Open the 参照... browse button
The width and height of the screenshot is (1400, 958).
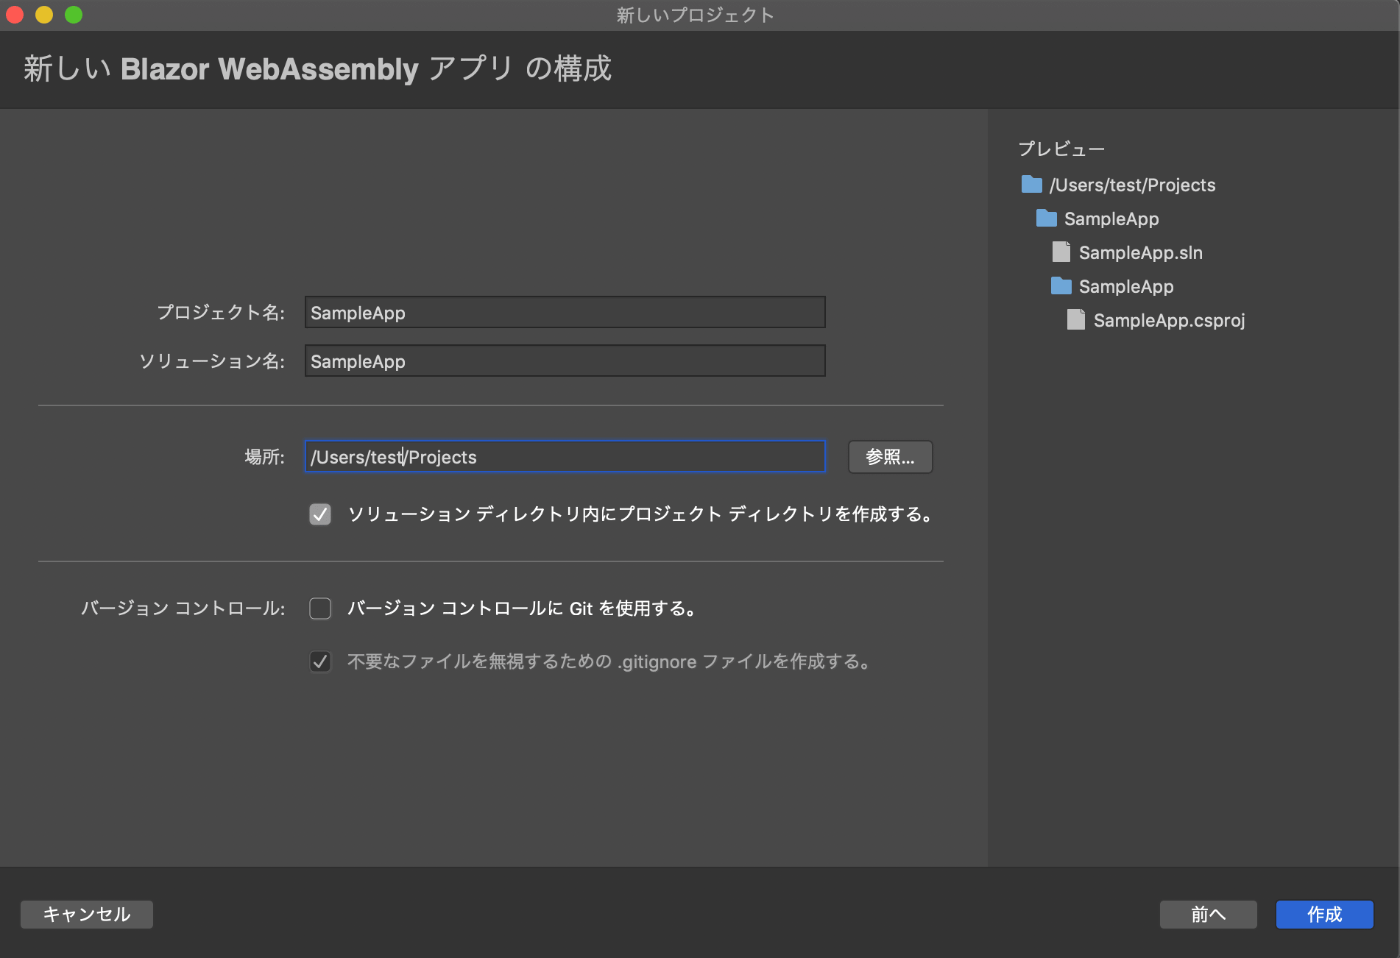890,457
